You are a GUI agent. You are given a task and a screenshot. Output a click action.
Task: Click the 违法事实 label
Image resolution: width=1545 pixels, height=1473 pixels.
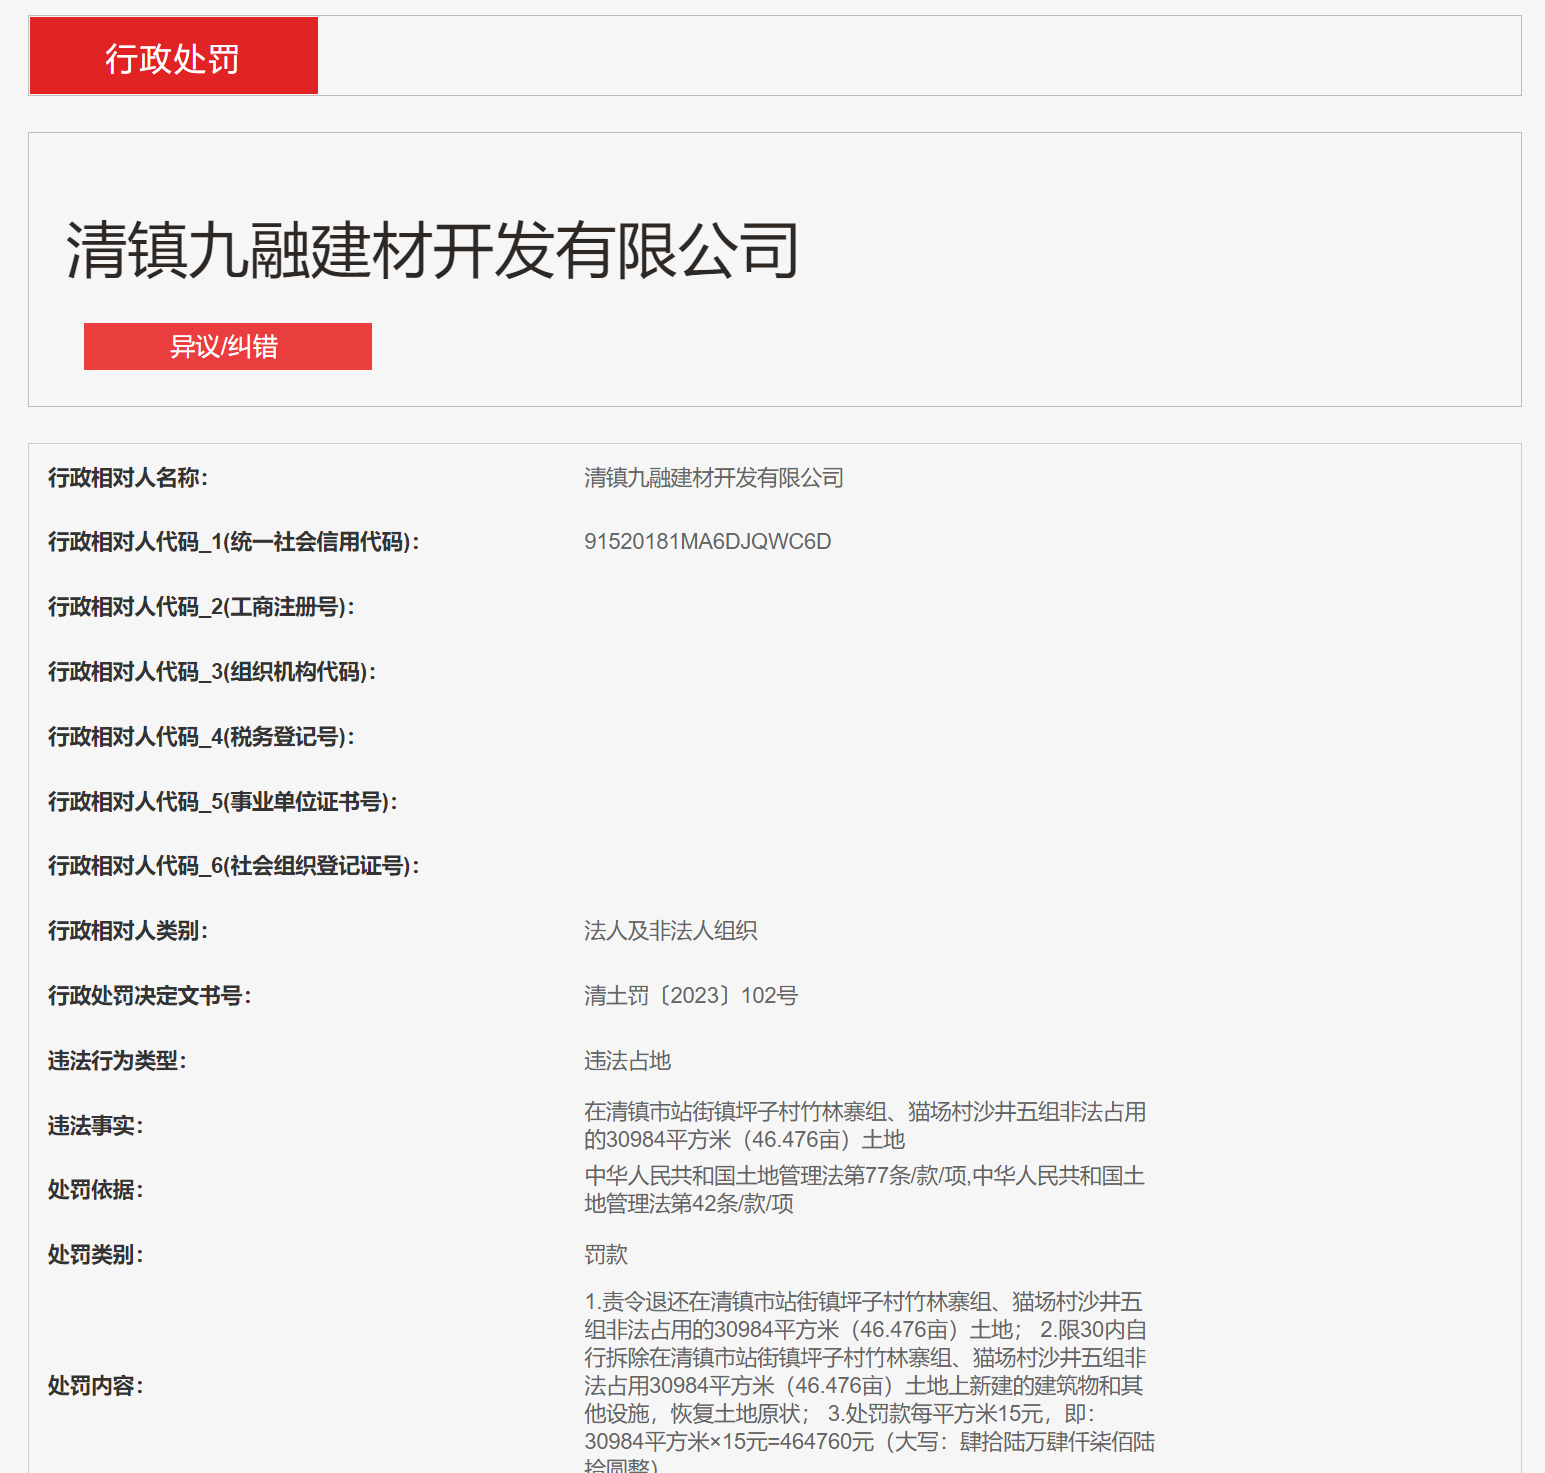pos(96,1126)
